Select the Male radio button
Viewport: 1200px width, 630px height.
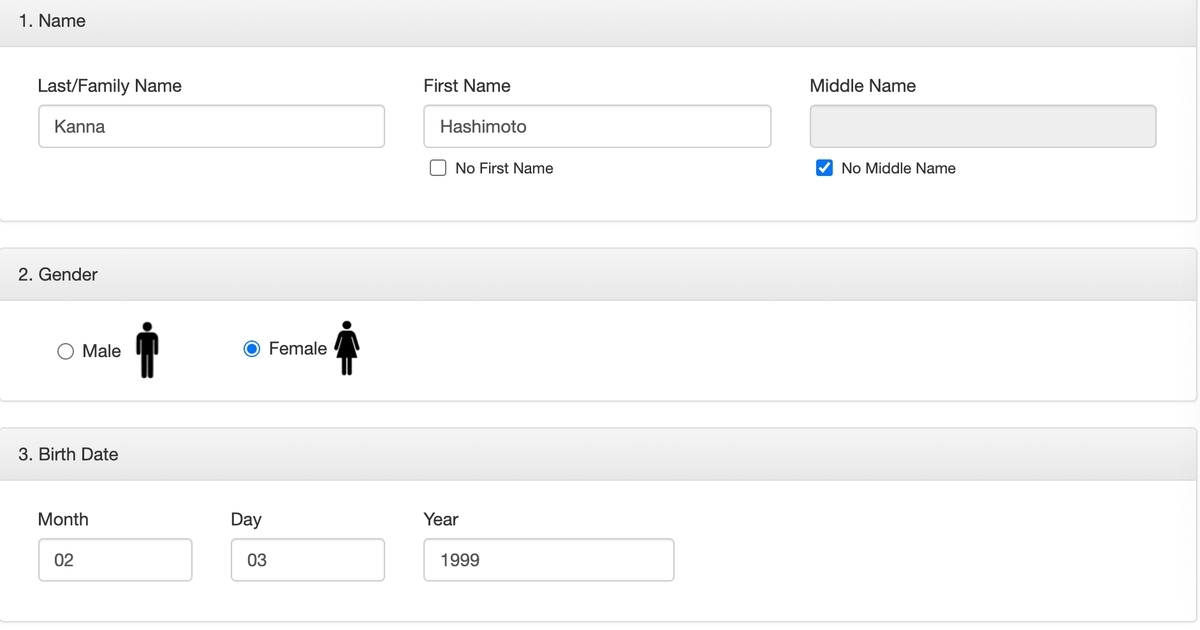65,351
